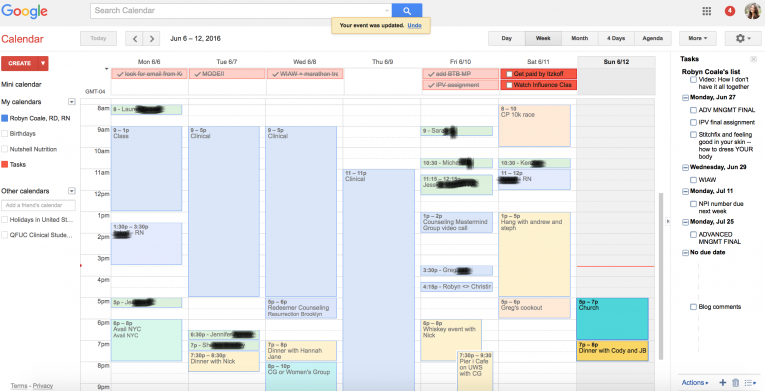This screenshot has width=765, height=391.
Task: Expand the My calendars options arrow
Action: [x=72, y=102]
